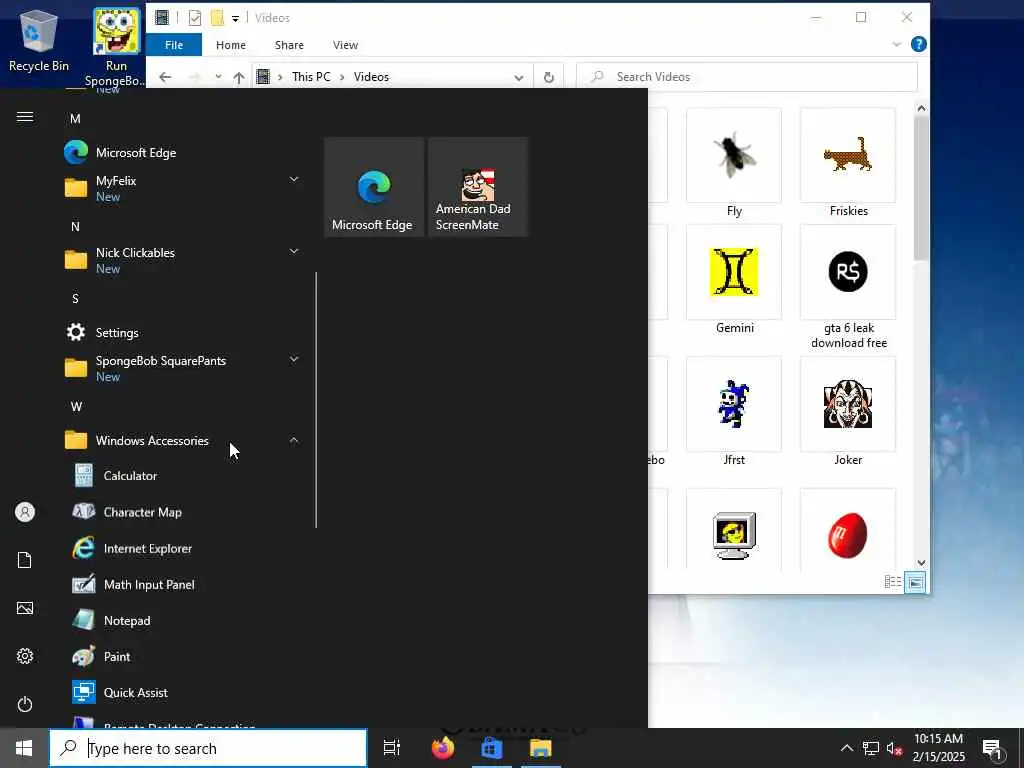1024x768 pixels.
Task: Click the letter S section header
Action: [75, 298]
